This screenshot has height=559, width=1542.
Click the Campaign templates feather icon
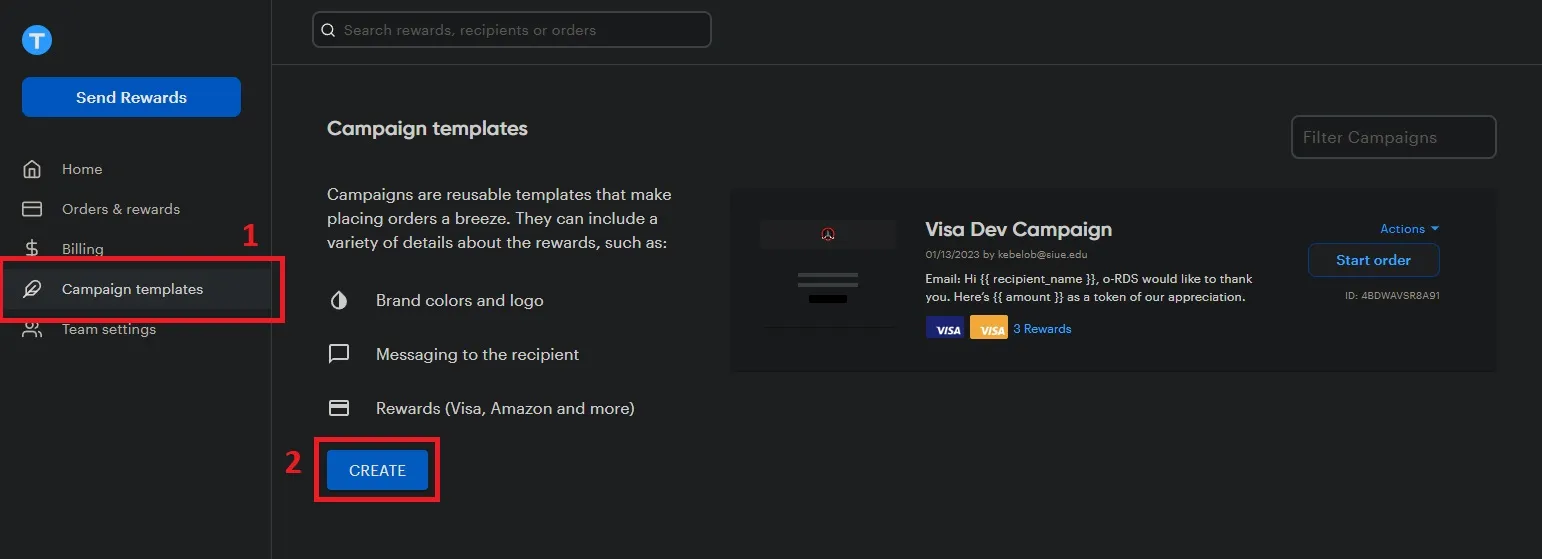(32, 289)
